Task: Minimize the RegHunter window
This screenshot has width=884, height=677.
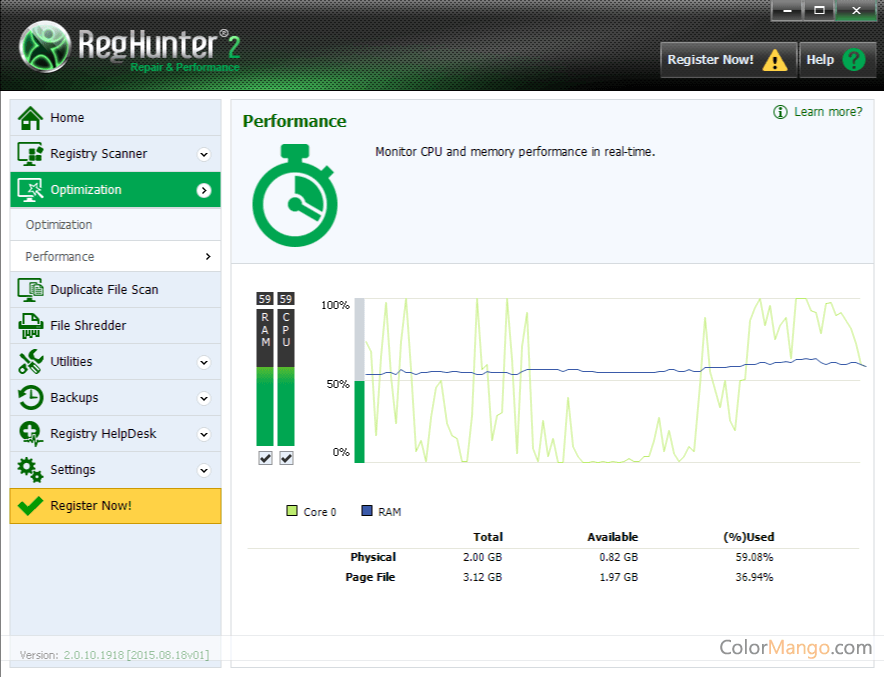Action: pos(787,10)
